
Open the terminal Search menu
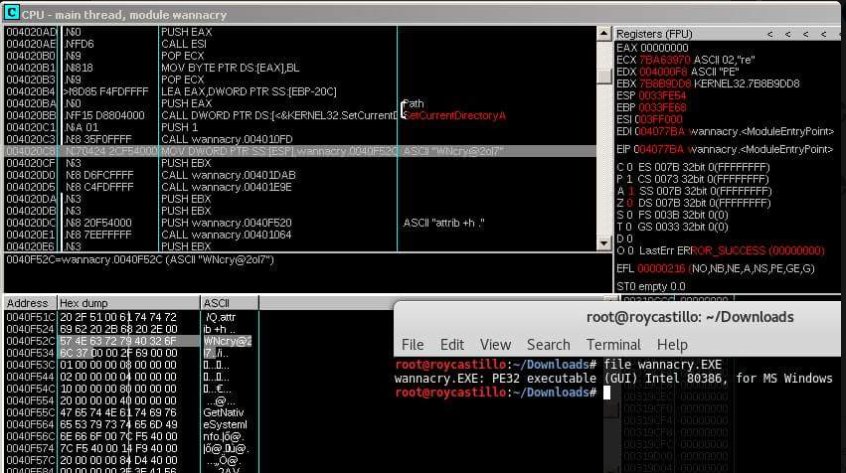pos(548,345)
